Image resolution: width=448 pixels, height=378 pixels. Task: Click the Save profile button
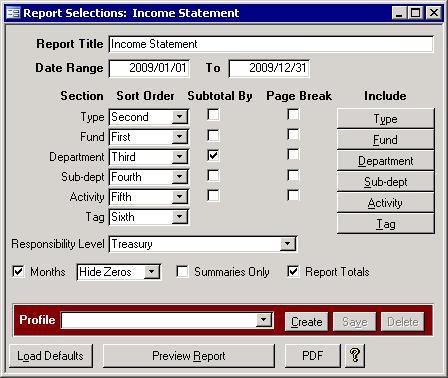click(x=355, y=322)
